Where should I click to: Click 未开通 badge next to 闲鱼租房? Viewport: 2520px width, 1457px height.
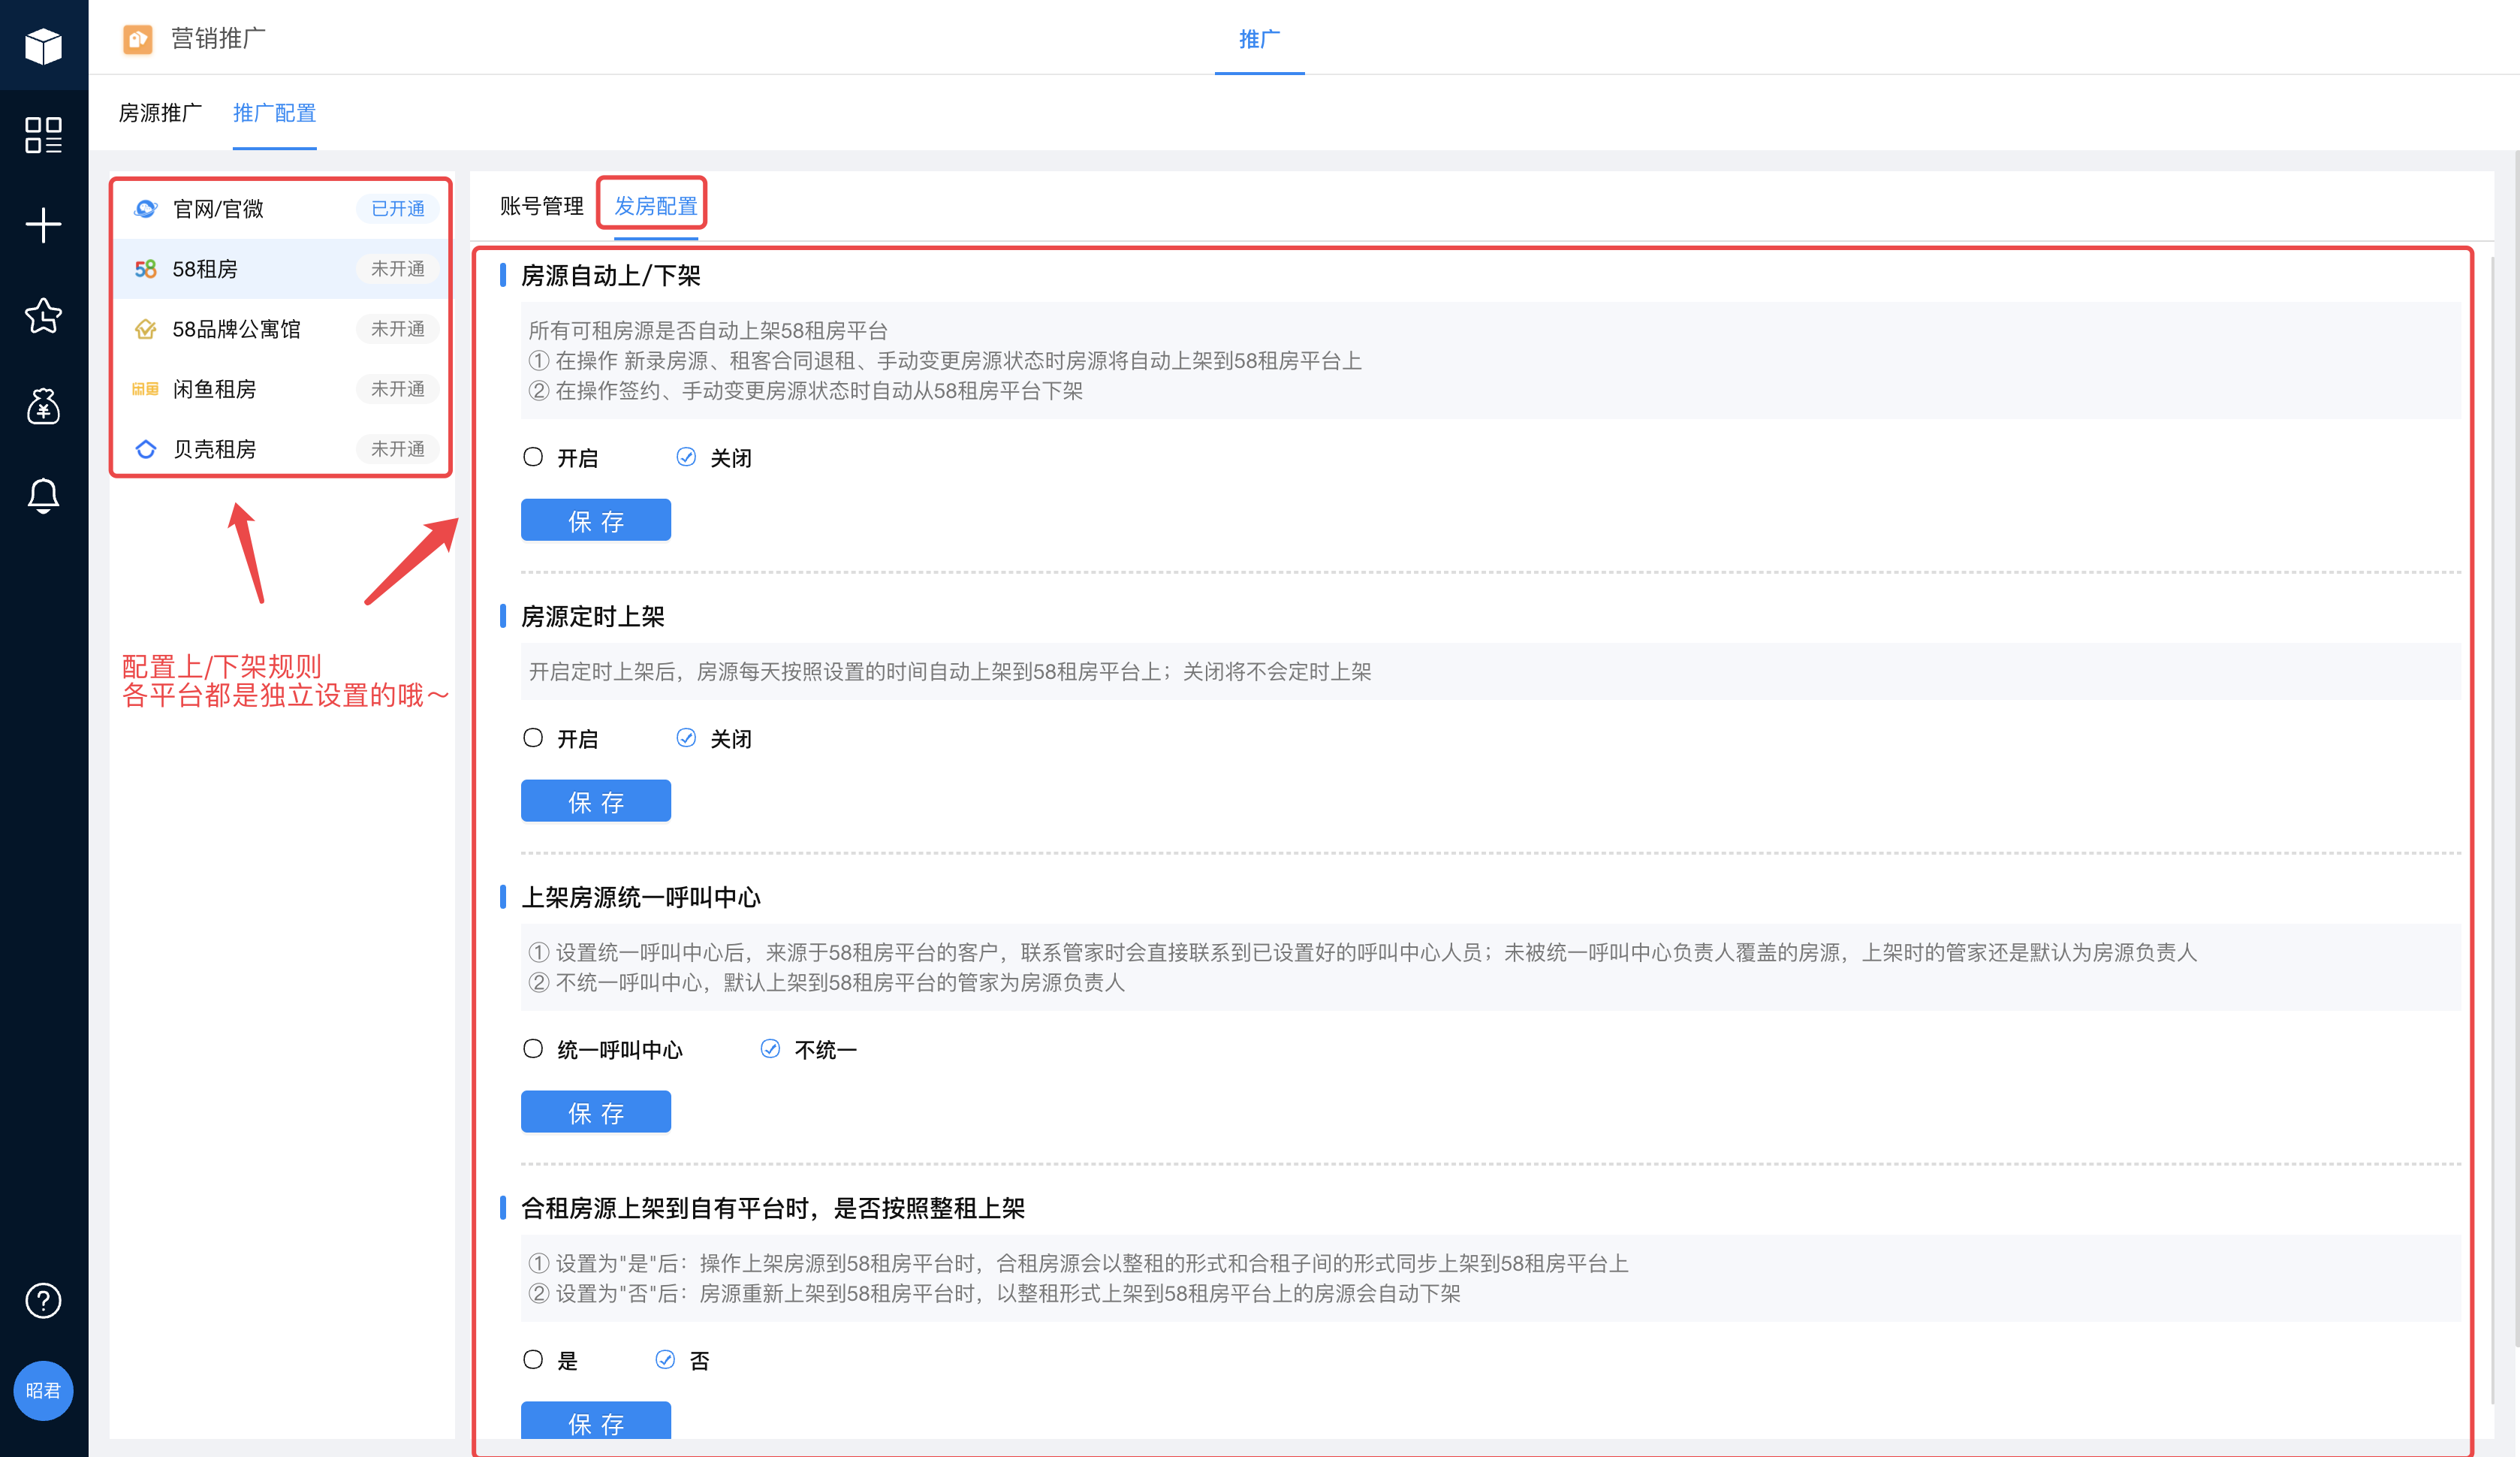tap(398, 388)
